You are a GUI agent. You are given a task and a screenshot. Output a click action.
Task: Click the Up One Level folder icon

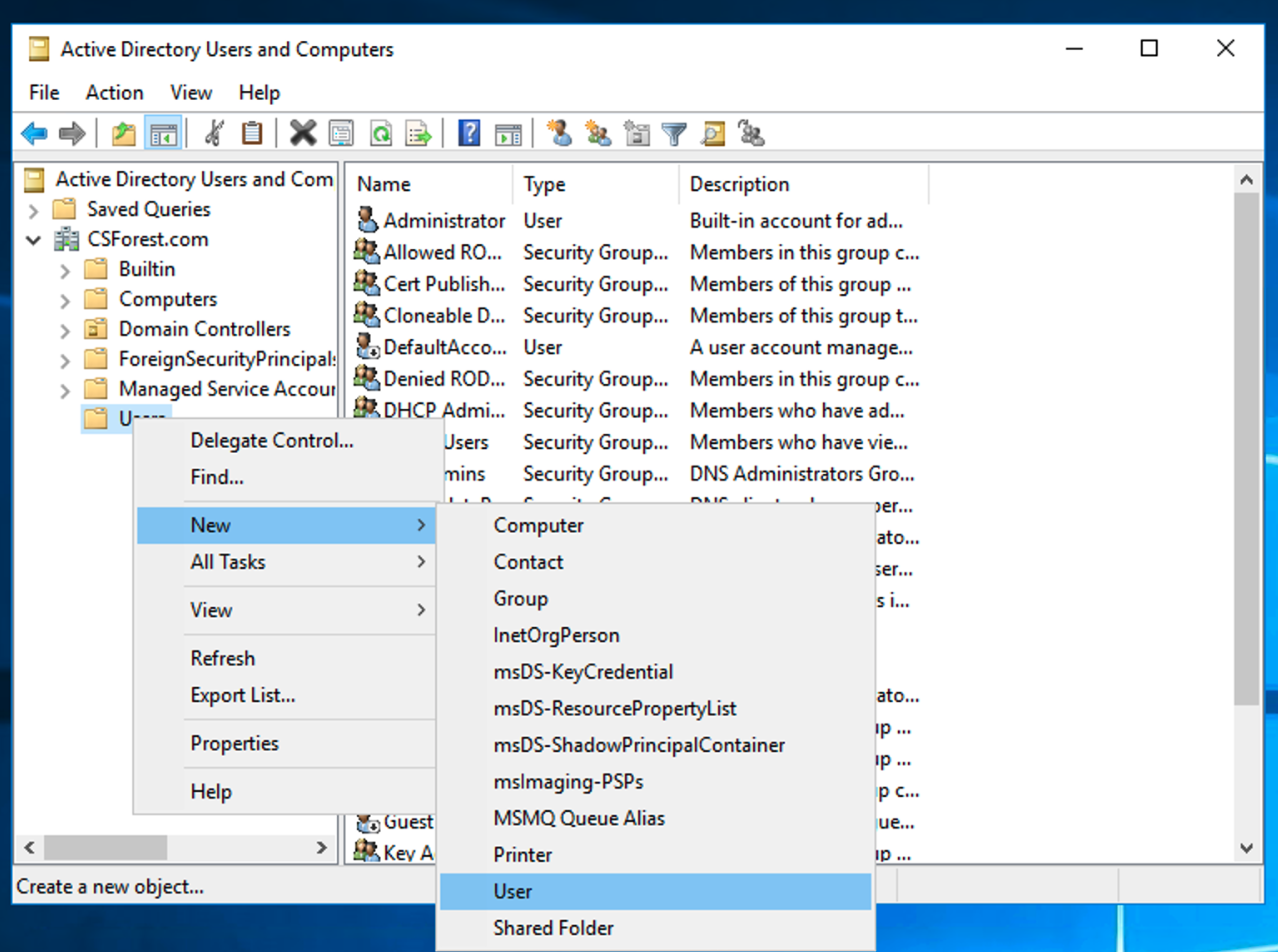coord(125,132)
